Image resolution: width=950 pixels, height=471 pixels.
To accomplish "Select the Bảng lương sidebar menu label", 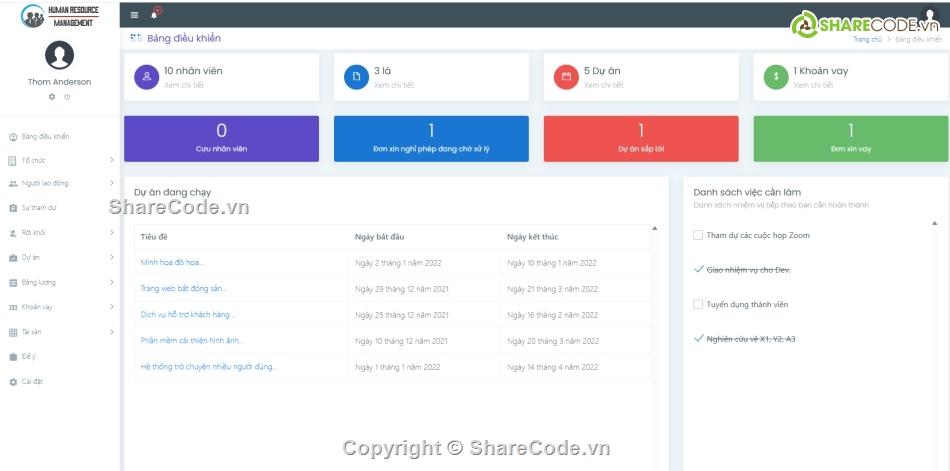I will (39, 282).
